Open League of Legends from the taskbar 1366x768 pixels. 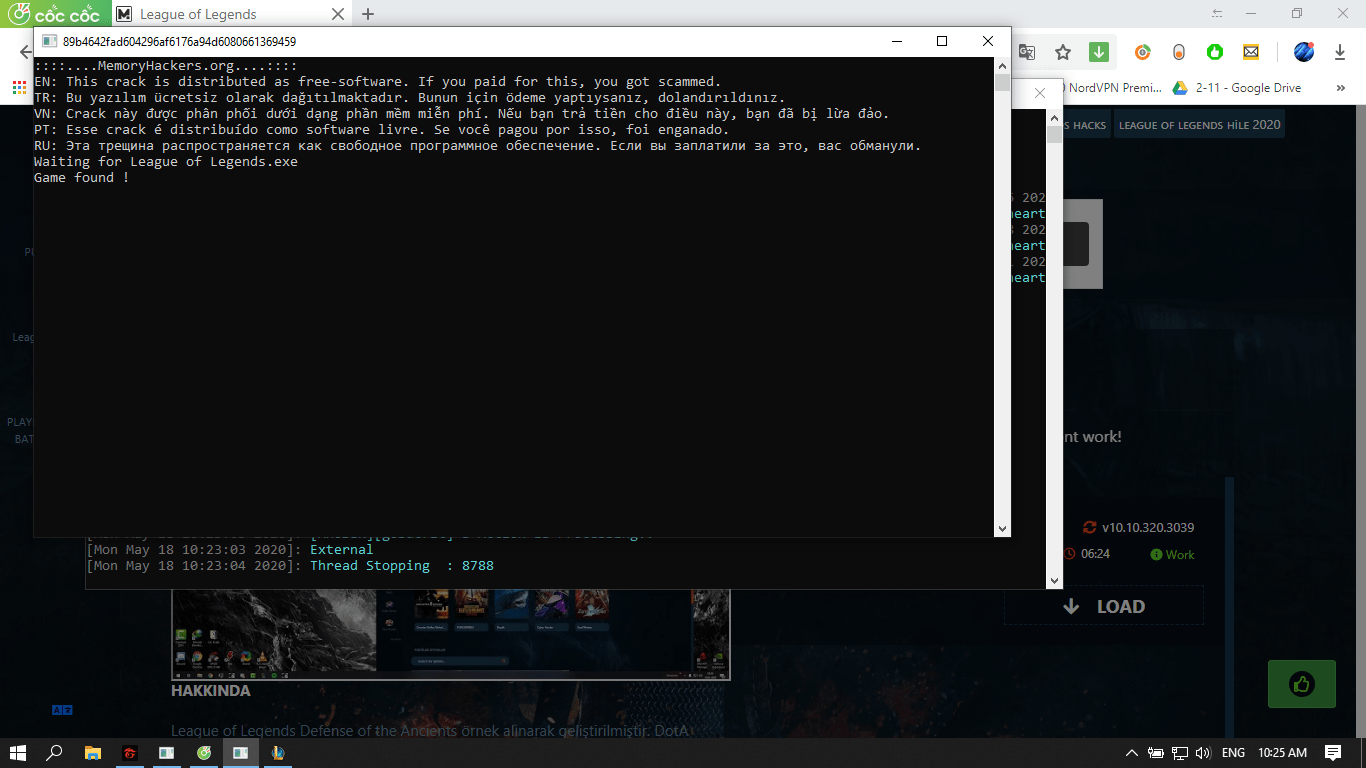(x=278, y=752)
